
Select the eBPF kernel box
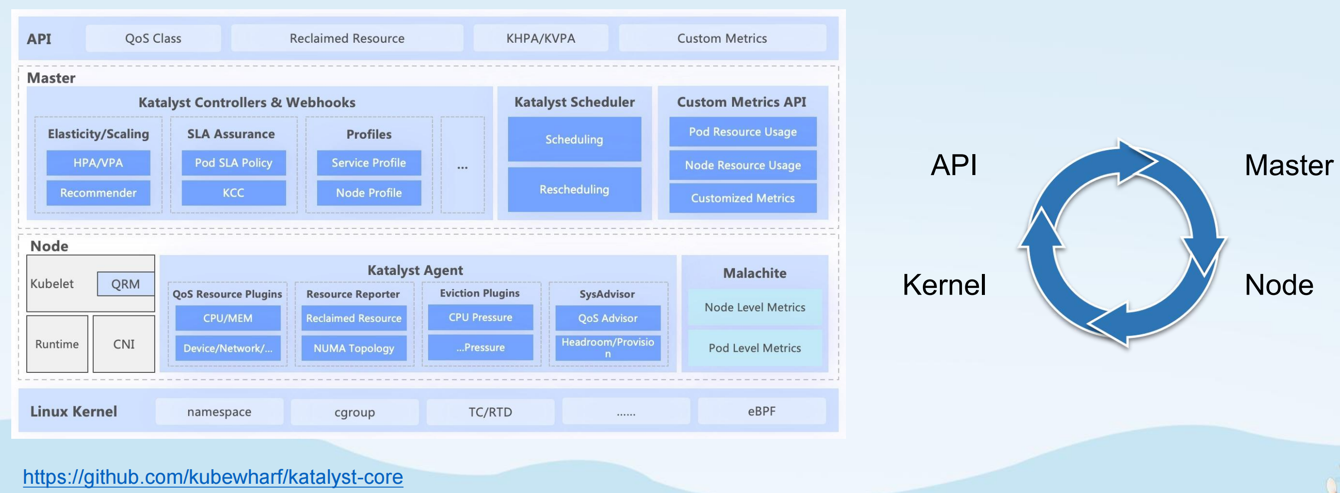[x=762, y=411]
